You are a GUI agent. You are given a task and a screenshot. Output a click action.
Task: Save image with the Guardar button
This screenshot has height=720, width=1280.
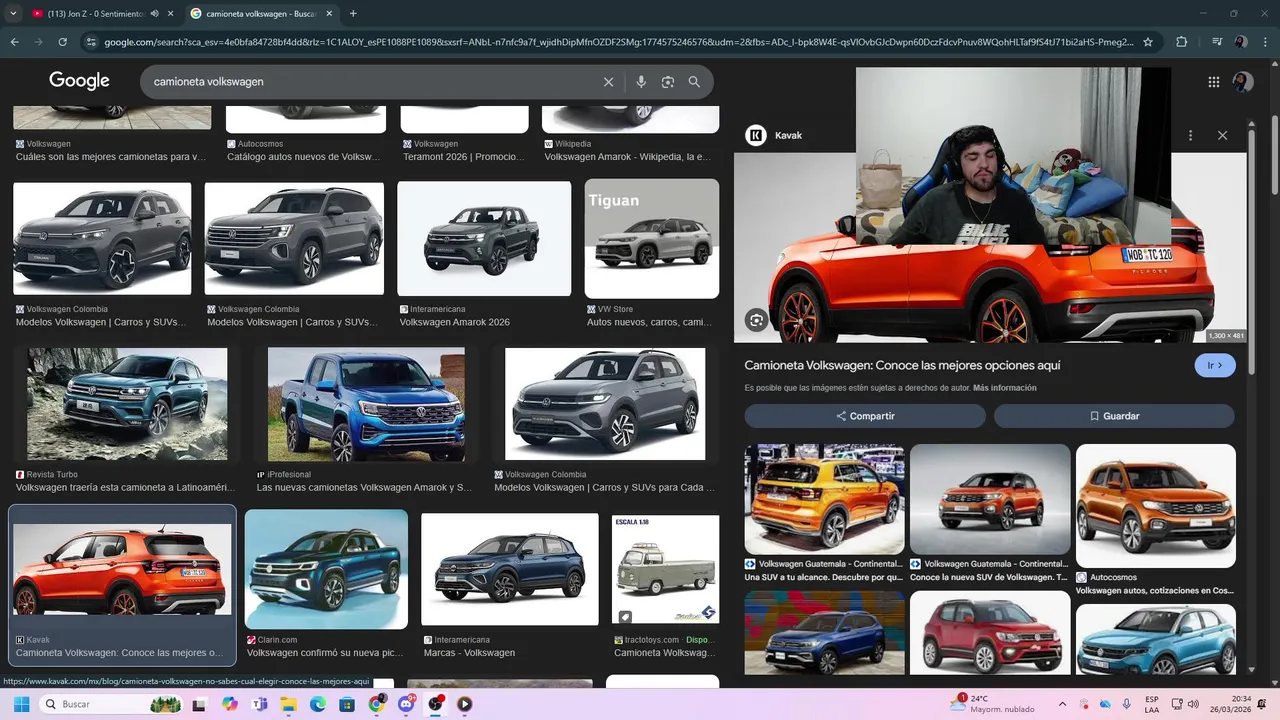click(x=1114, y=416)
